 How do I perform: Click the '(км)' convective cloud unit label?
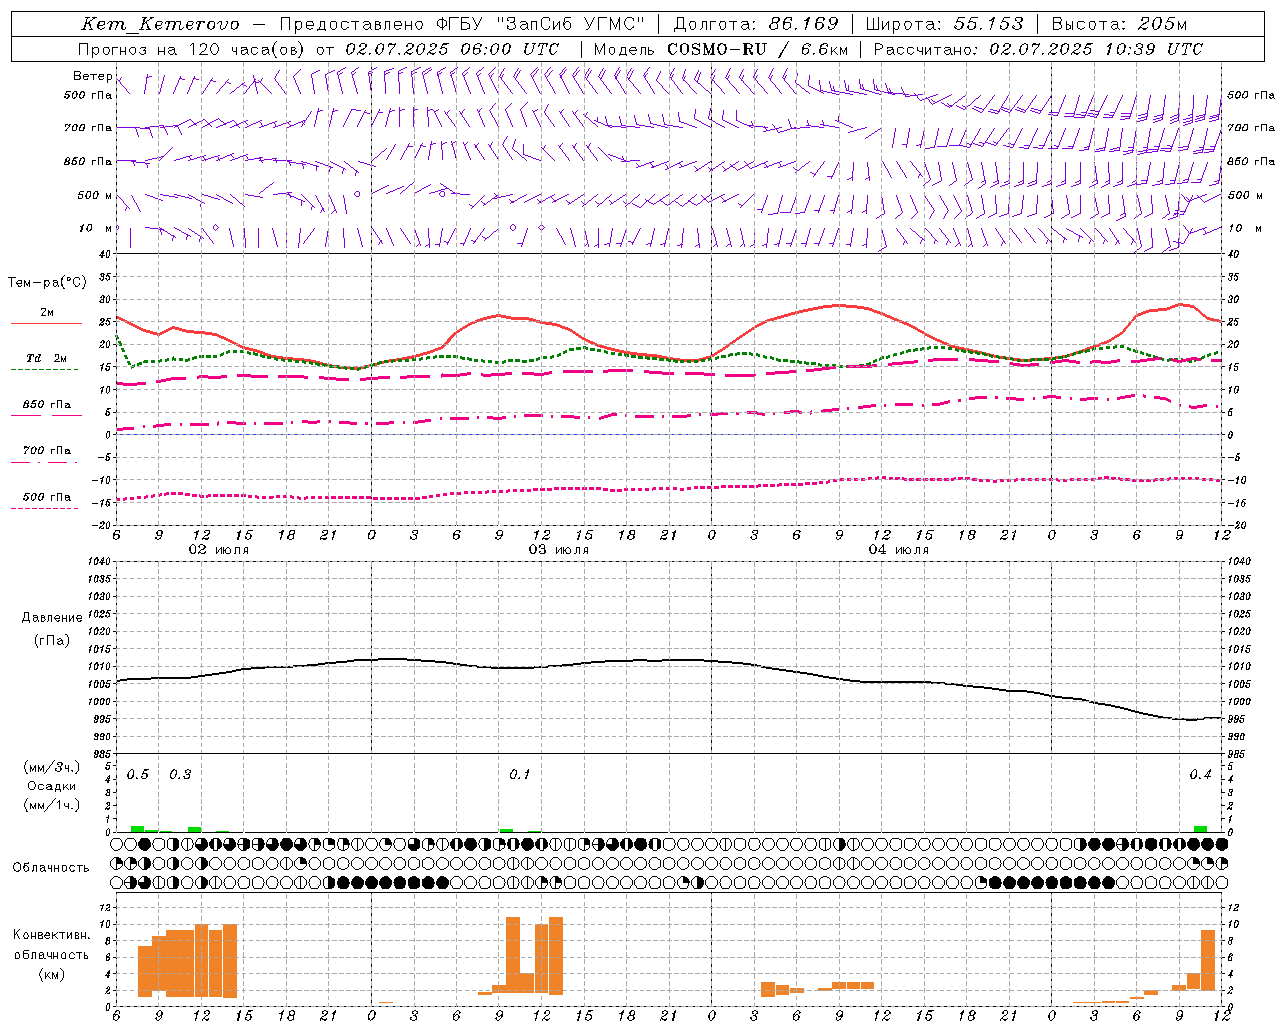51,974
